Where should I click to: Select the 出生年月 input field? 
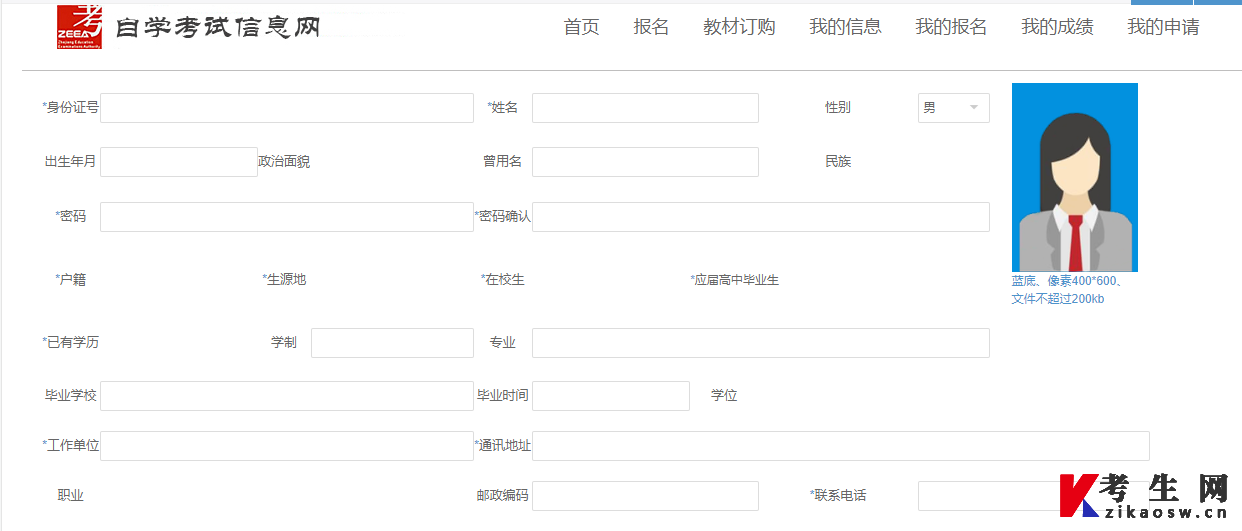179,162
